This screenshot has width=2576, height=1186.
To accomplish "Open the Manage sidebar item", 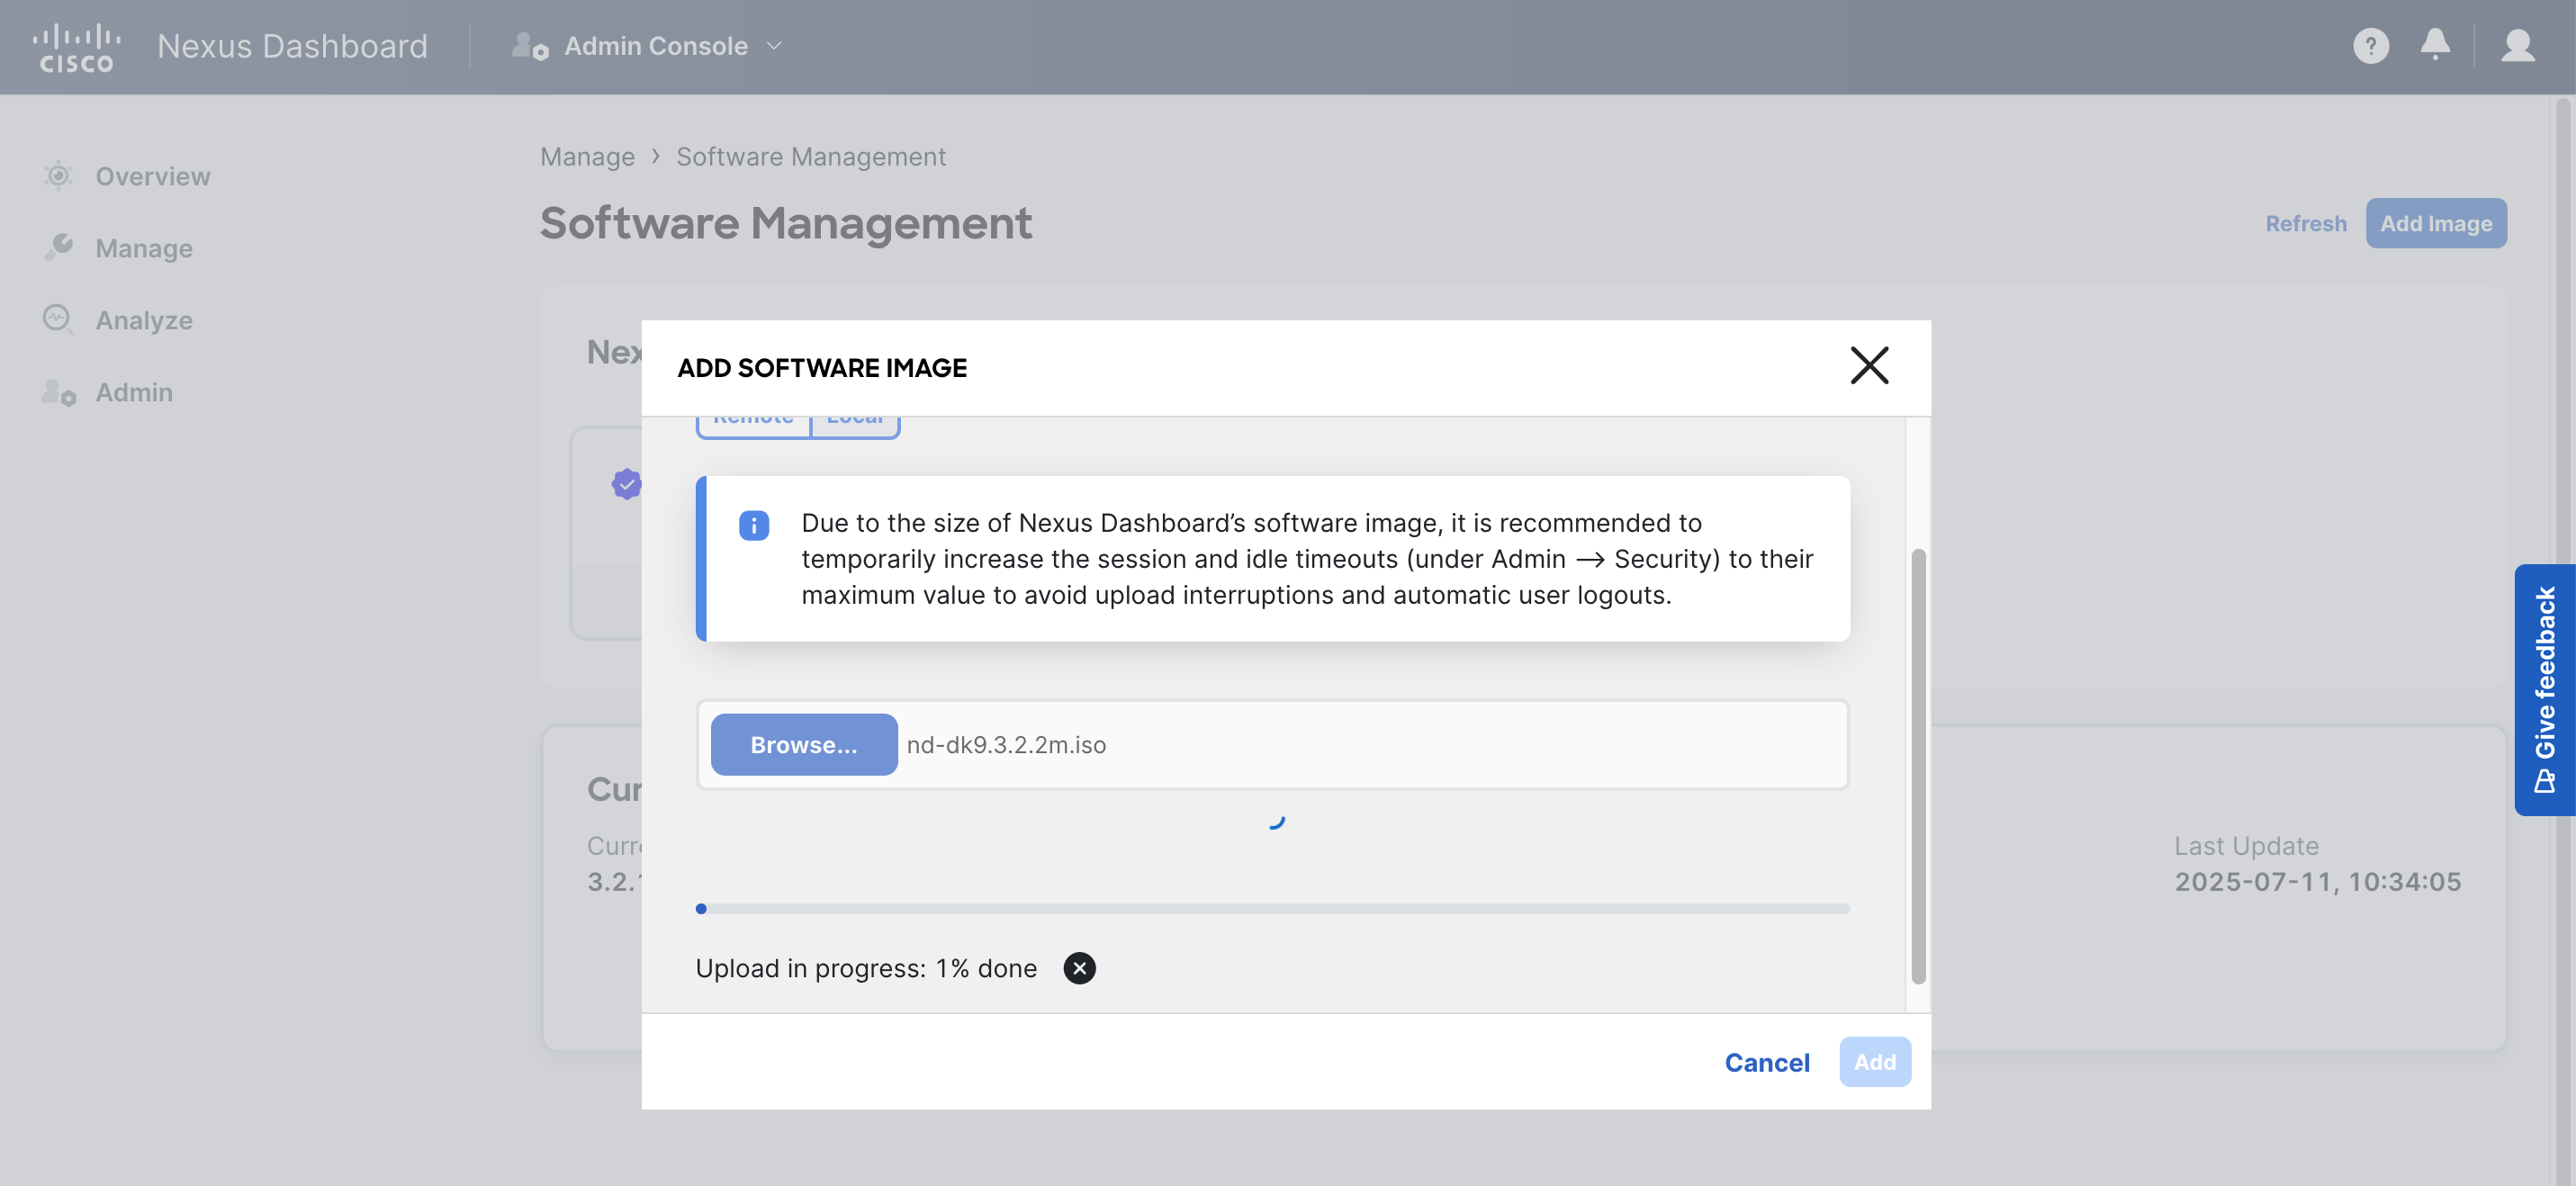I will point(143,248).
